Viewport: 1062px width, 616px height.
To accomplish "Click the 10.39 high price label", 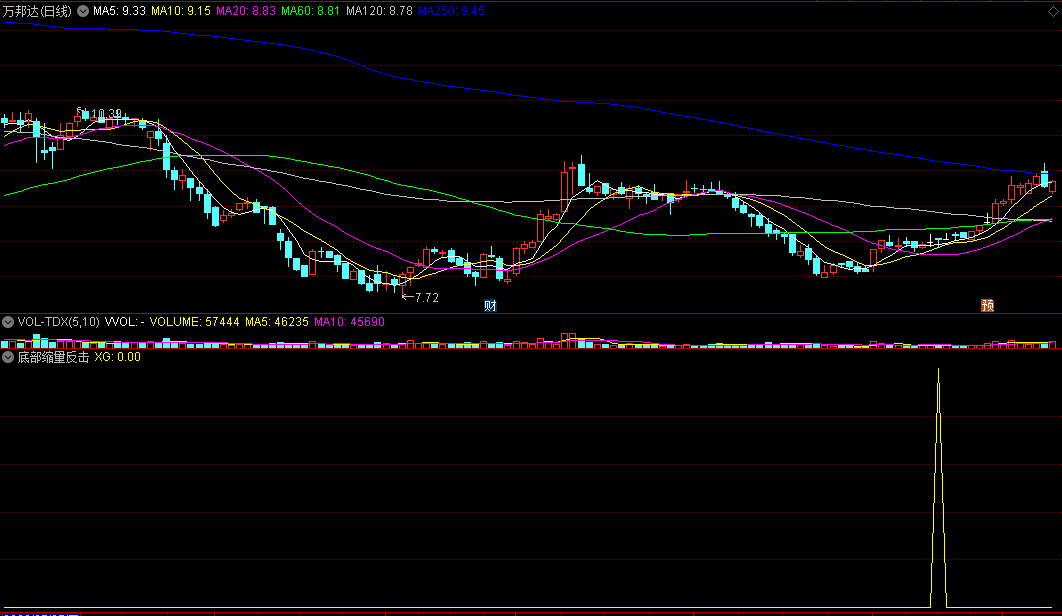I will point(106,114).
